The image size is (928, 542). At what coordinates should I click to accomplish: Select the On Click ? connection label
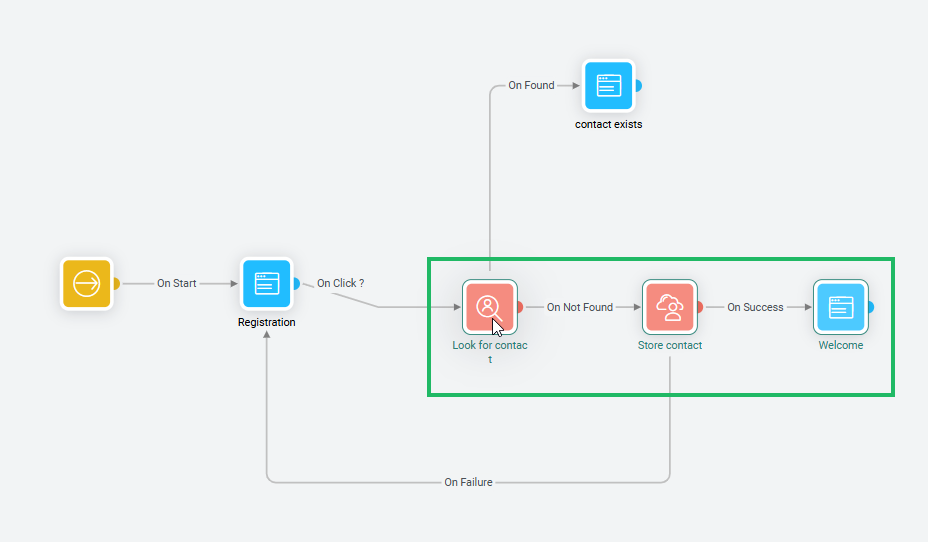click(x=340, y=284)
